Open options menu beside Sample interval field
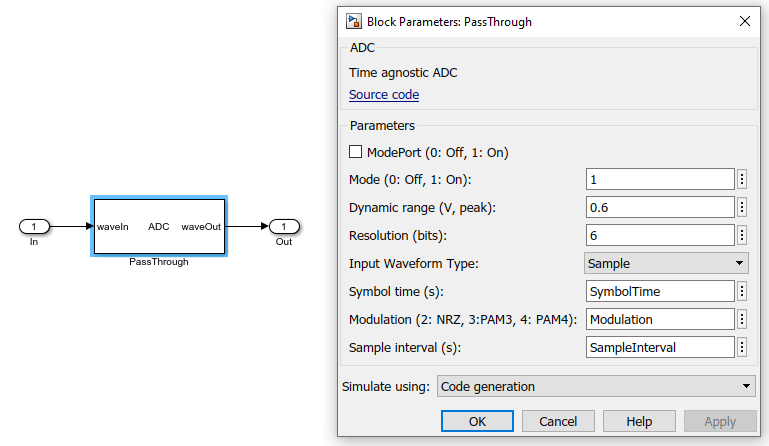 pos(742,347)
